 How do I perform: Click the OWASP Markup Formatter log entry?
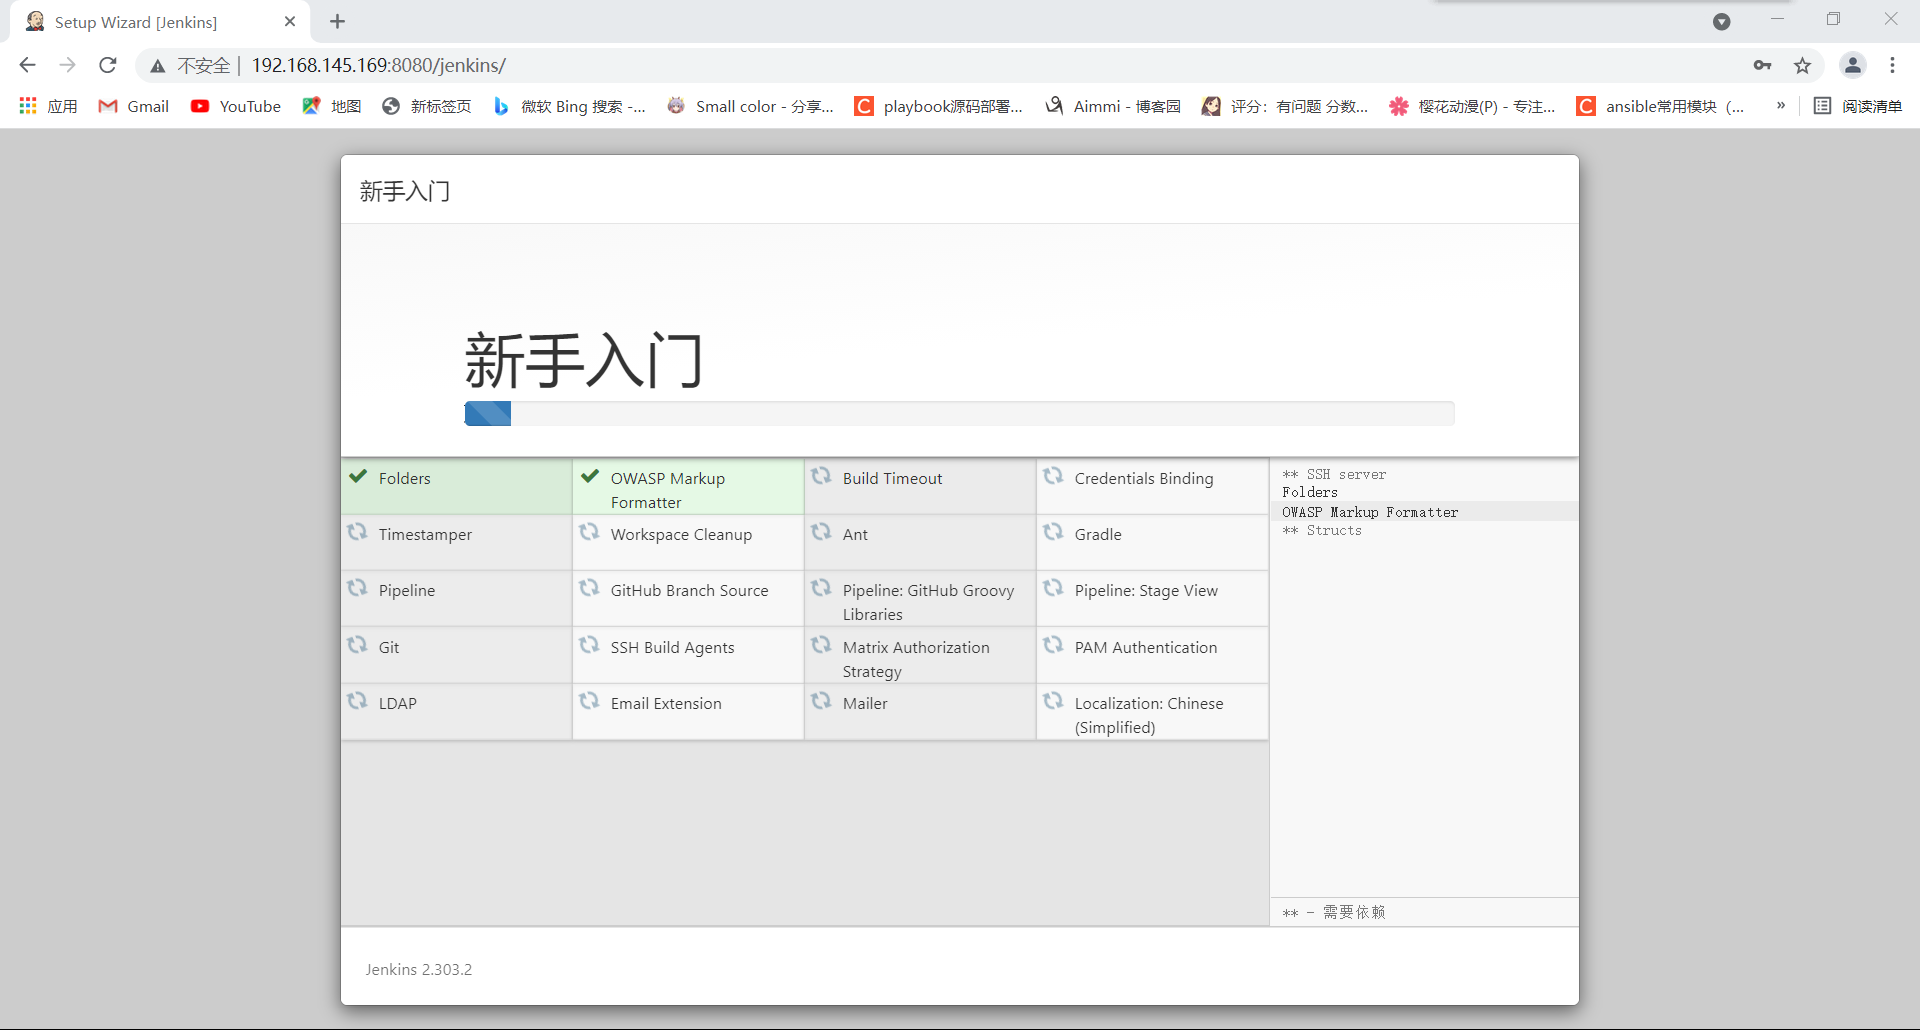coord(1370,512)
